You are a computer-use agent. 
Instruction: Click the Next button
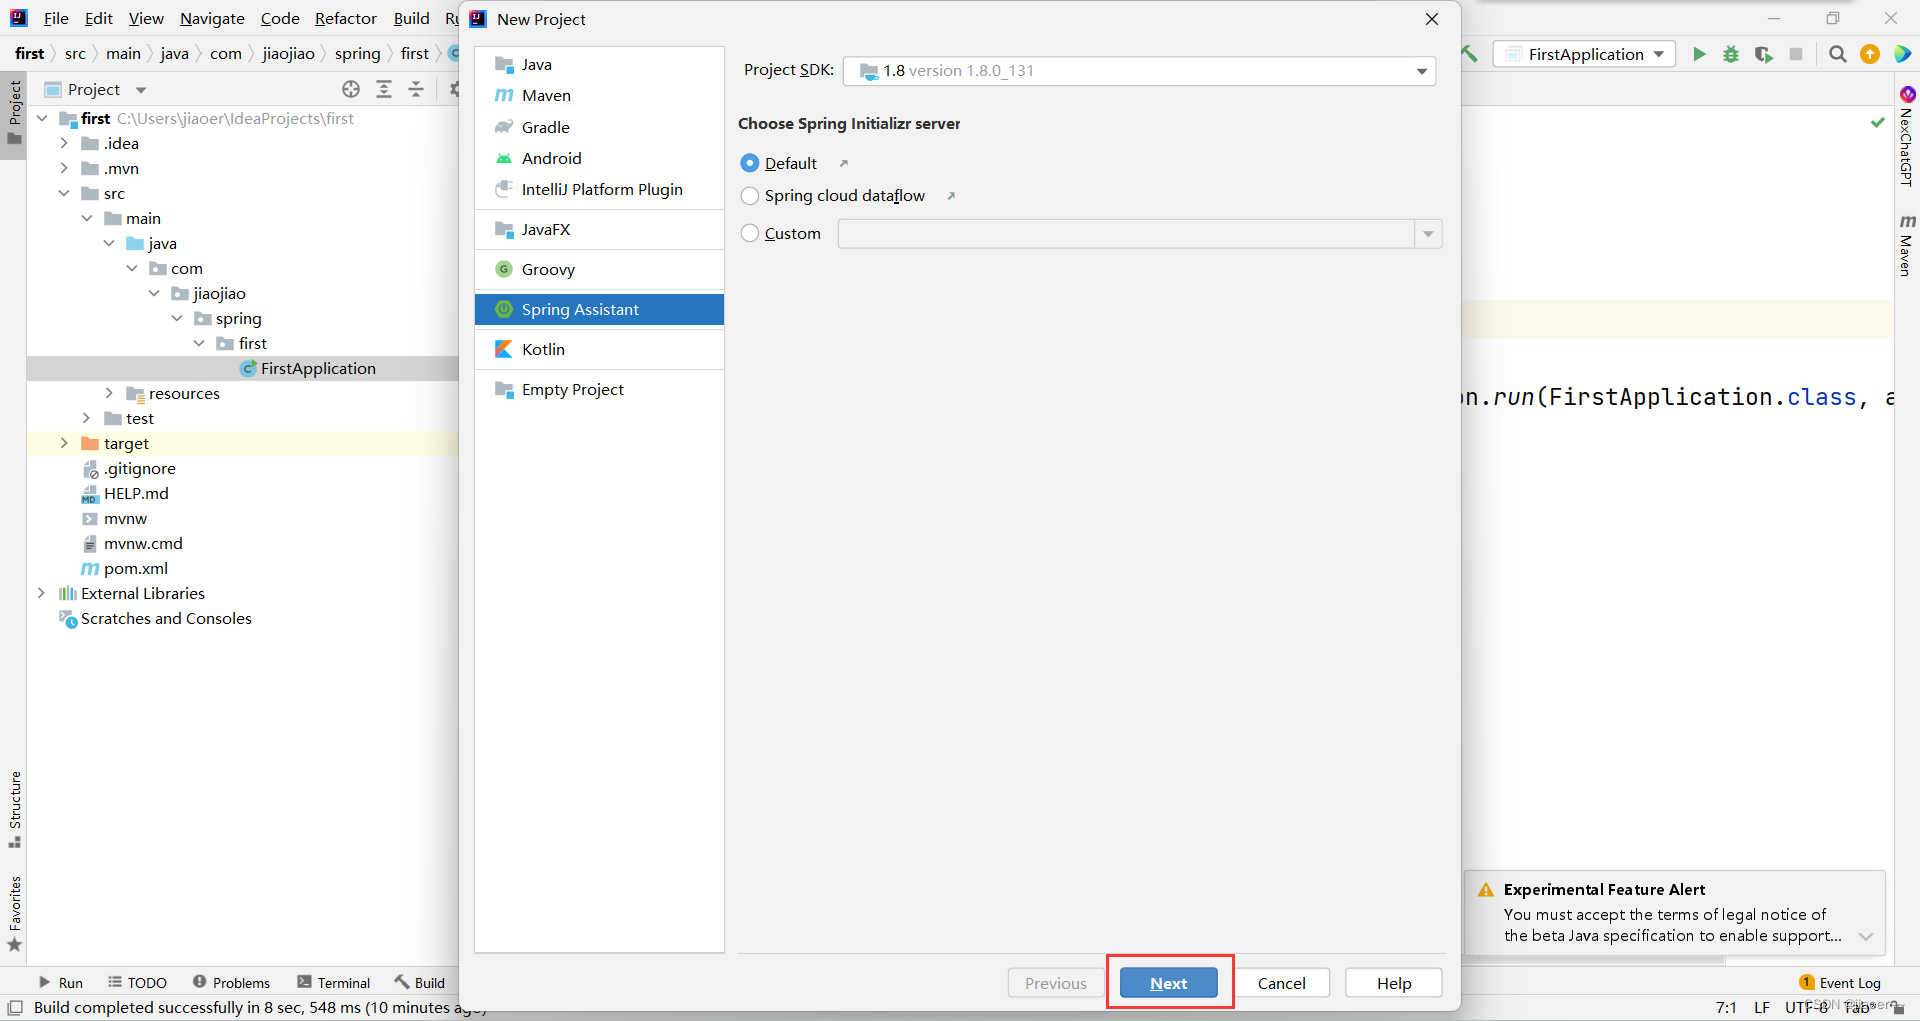pos(1168,983)
